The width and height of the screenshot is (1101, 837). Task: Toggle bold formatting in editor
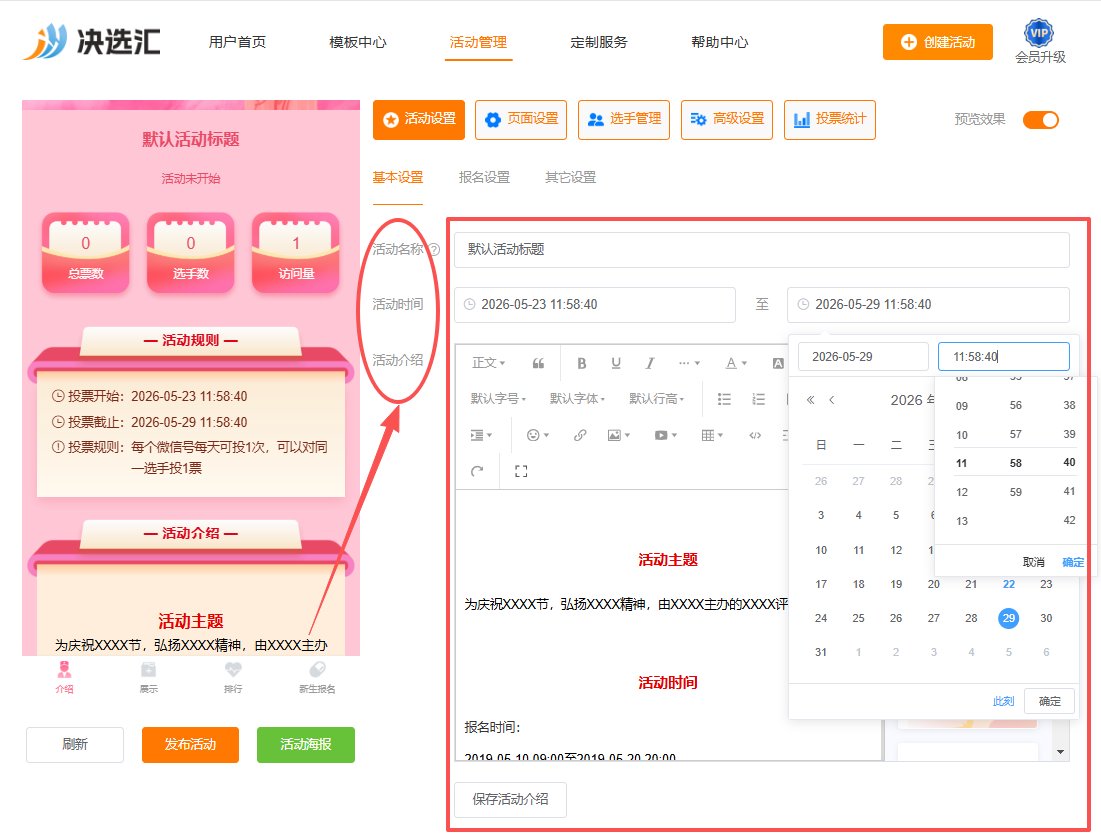581,363
